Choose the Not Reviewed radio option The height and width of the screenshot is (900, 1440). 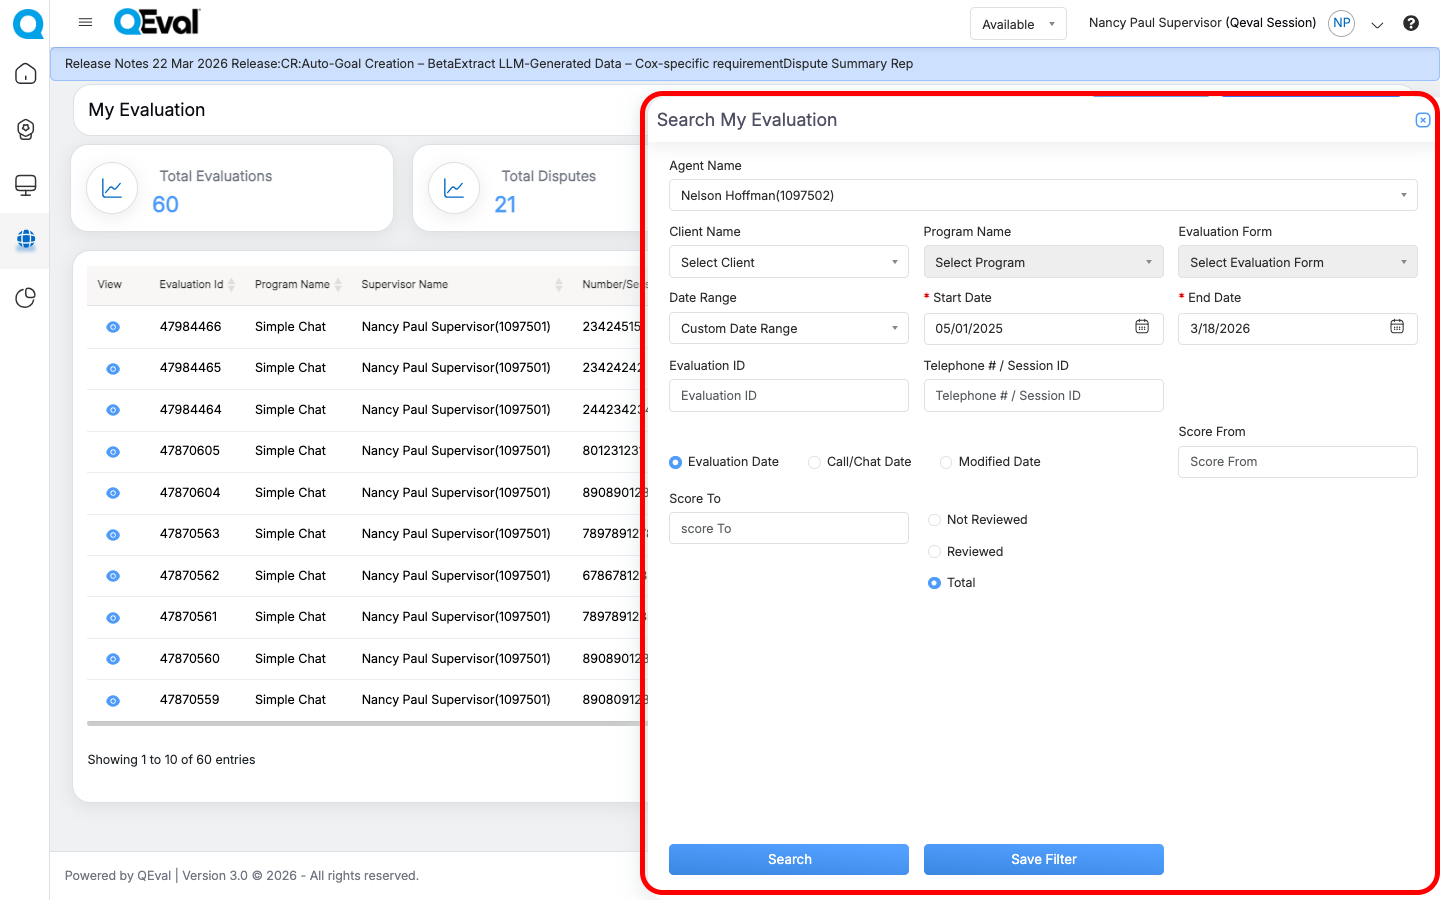(x=934, y=520)
